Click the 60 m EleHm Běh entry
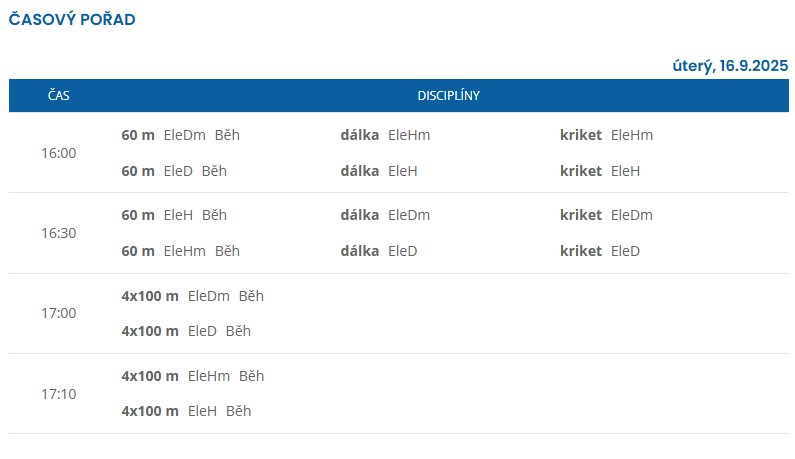This screenshot has width=795, height=459. (180, 251)
